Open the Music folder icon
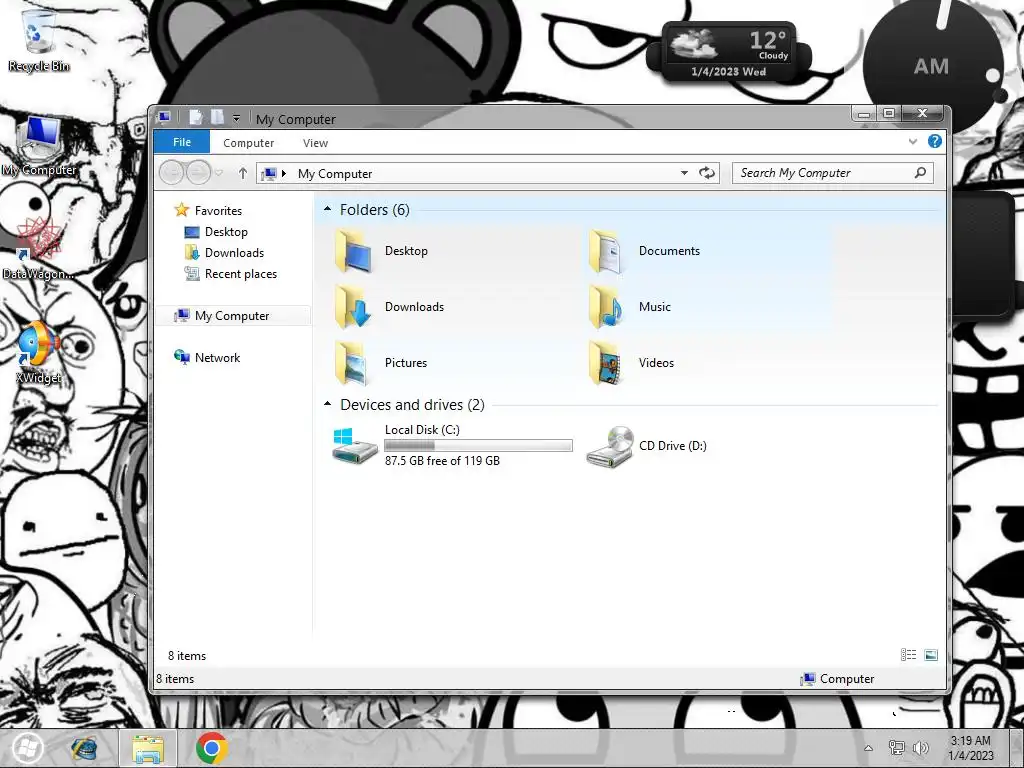The image size is (1024, 768). pos(607,307)
